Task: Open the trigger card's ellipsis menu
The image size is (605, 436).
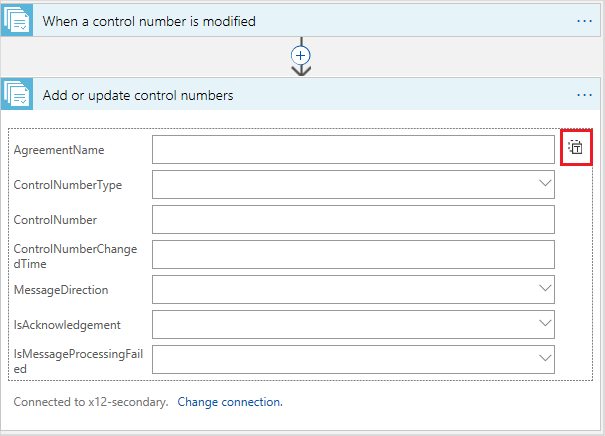Action: (585, 20)
